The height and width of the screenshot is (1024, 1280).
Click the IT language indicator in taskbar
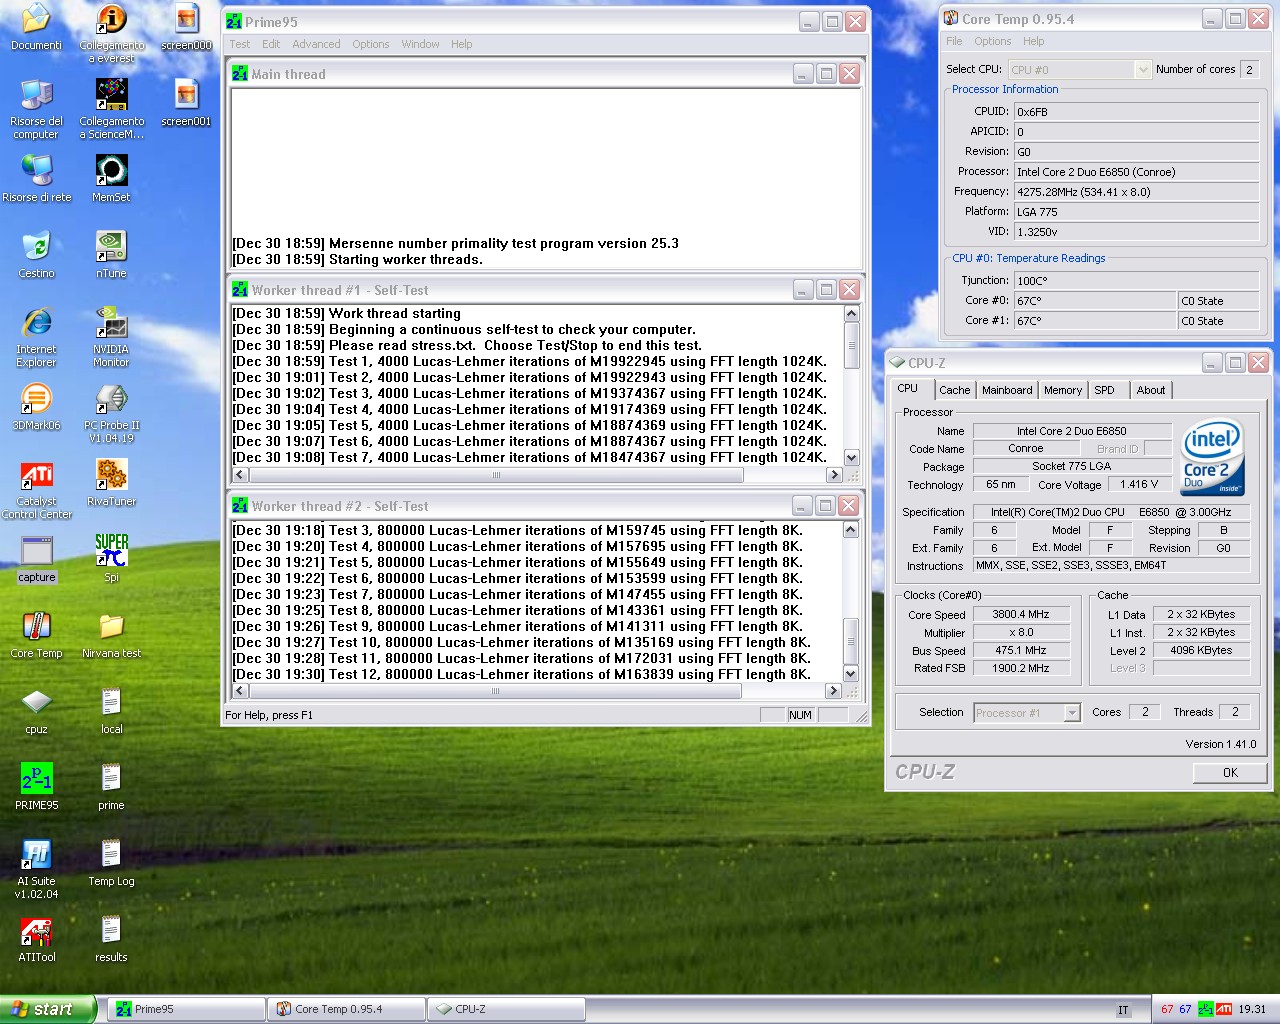click(x=1123, y=1010)
